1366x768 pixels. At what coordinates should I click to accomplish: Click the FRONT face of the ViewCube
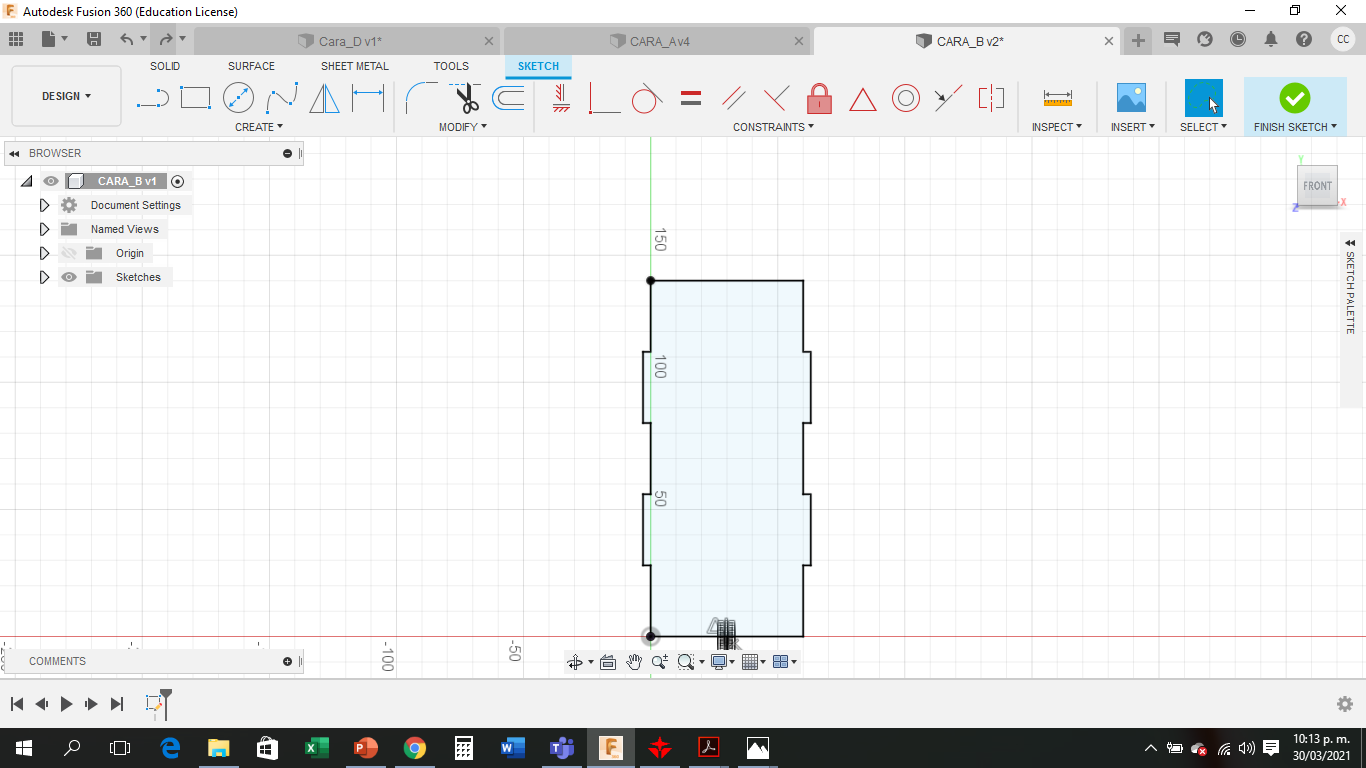click(x=1317, y=186)
